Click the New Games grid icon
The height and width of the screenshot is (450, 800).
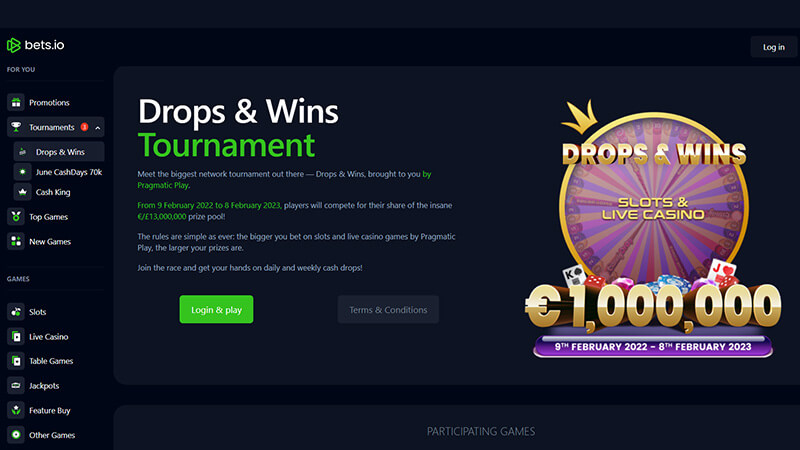pos(16,241)
